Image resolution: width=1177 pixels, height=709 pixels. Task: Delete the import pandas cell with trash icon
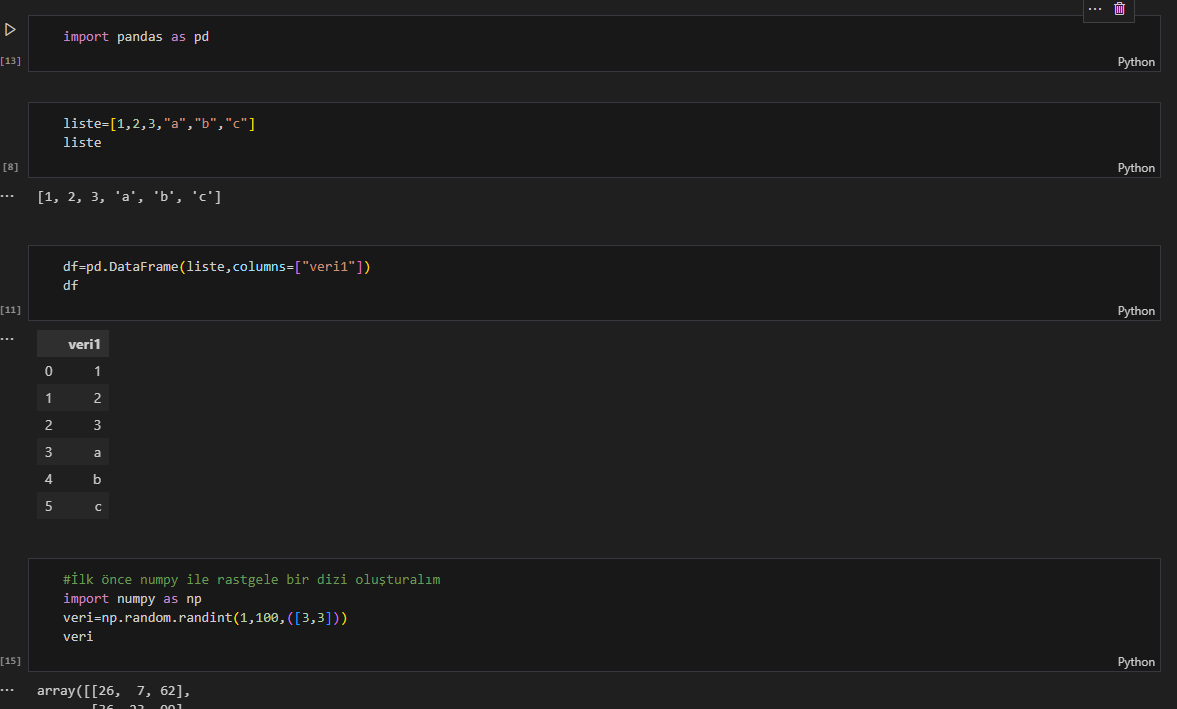(1119, 9)
